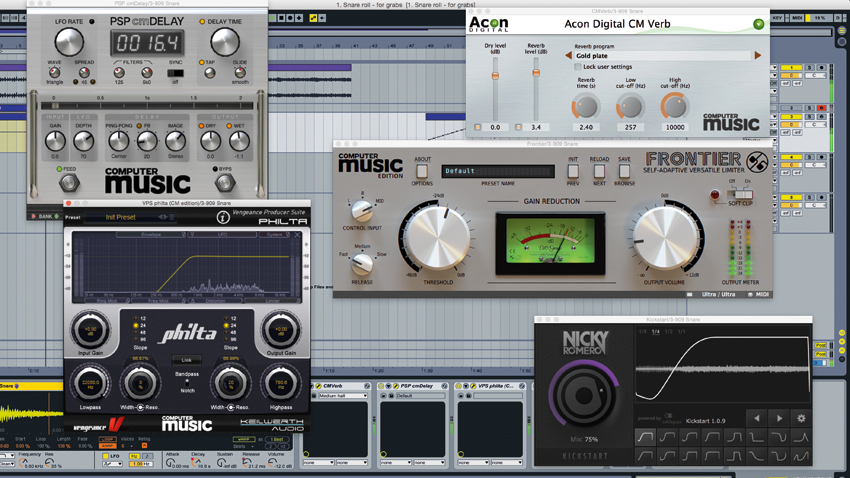Viewport: 850px width, 478px height.
Task: Click the orange SNAP button in the sampler
Action: [107, 446]
